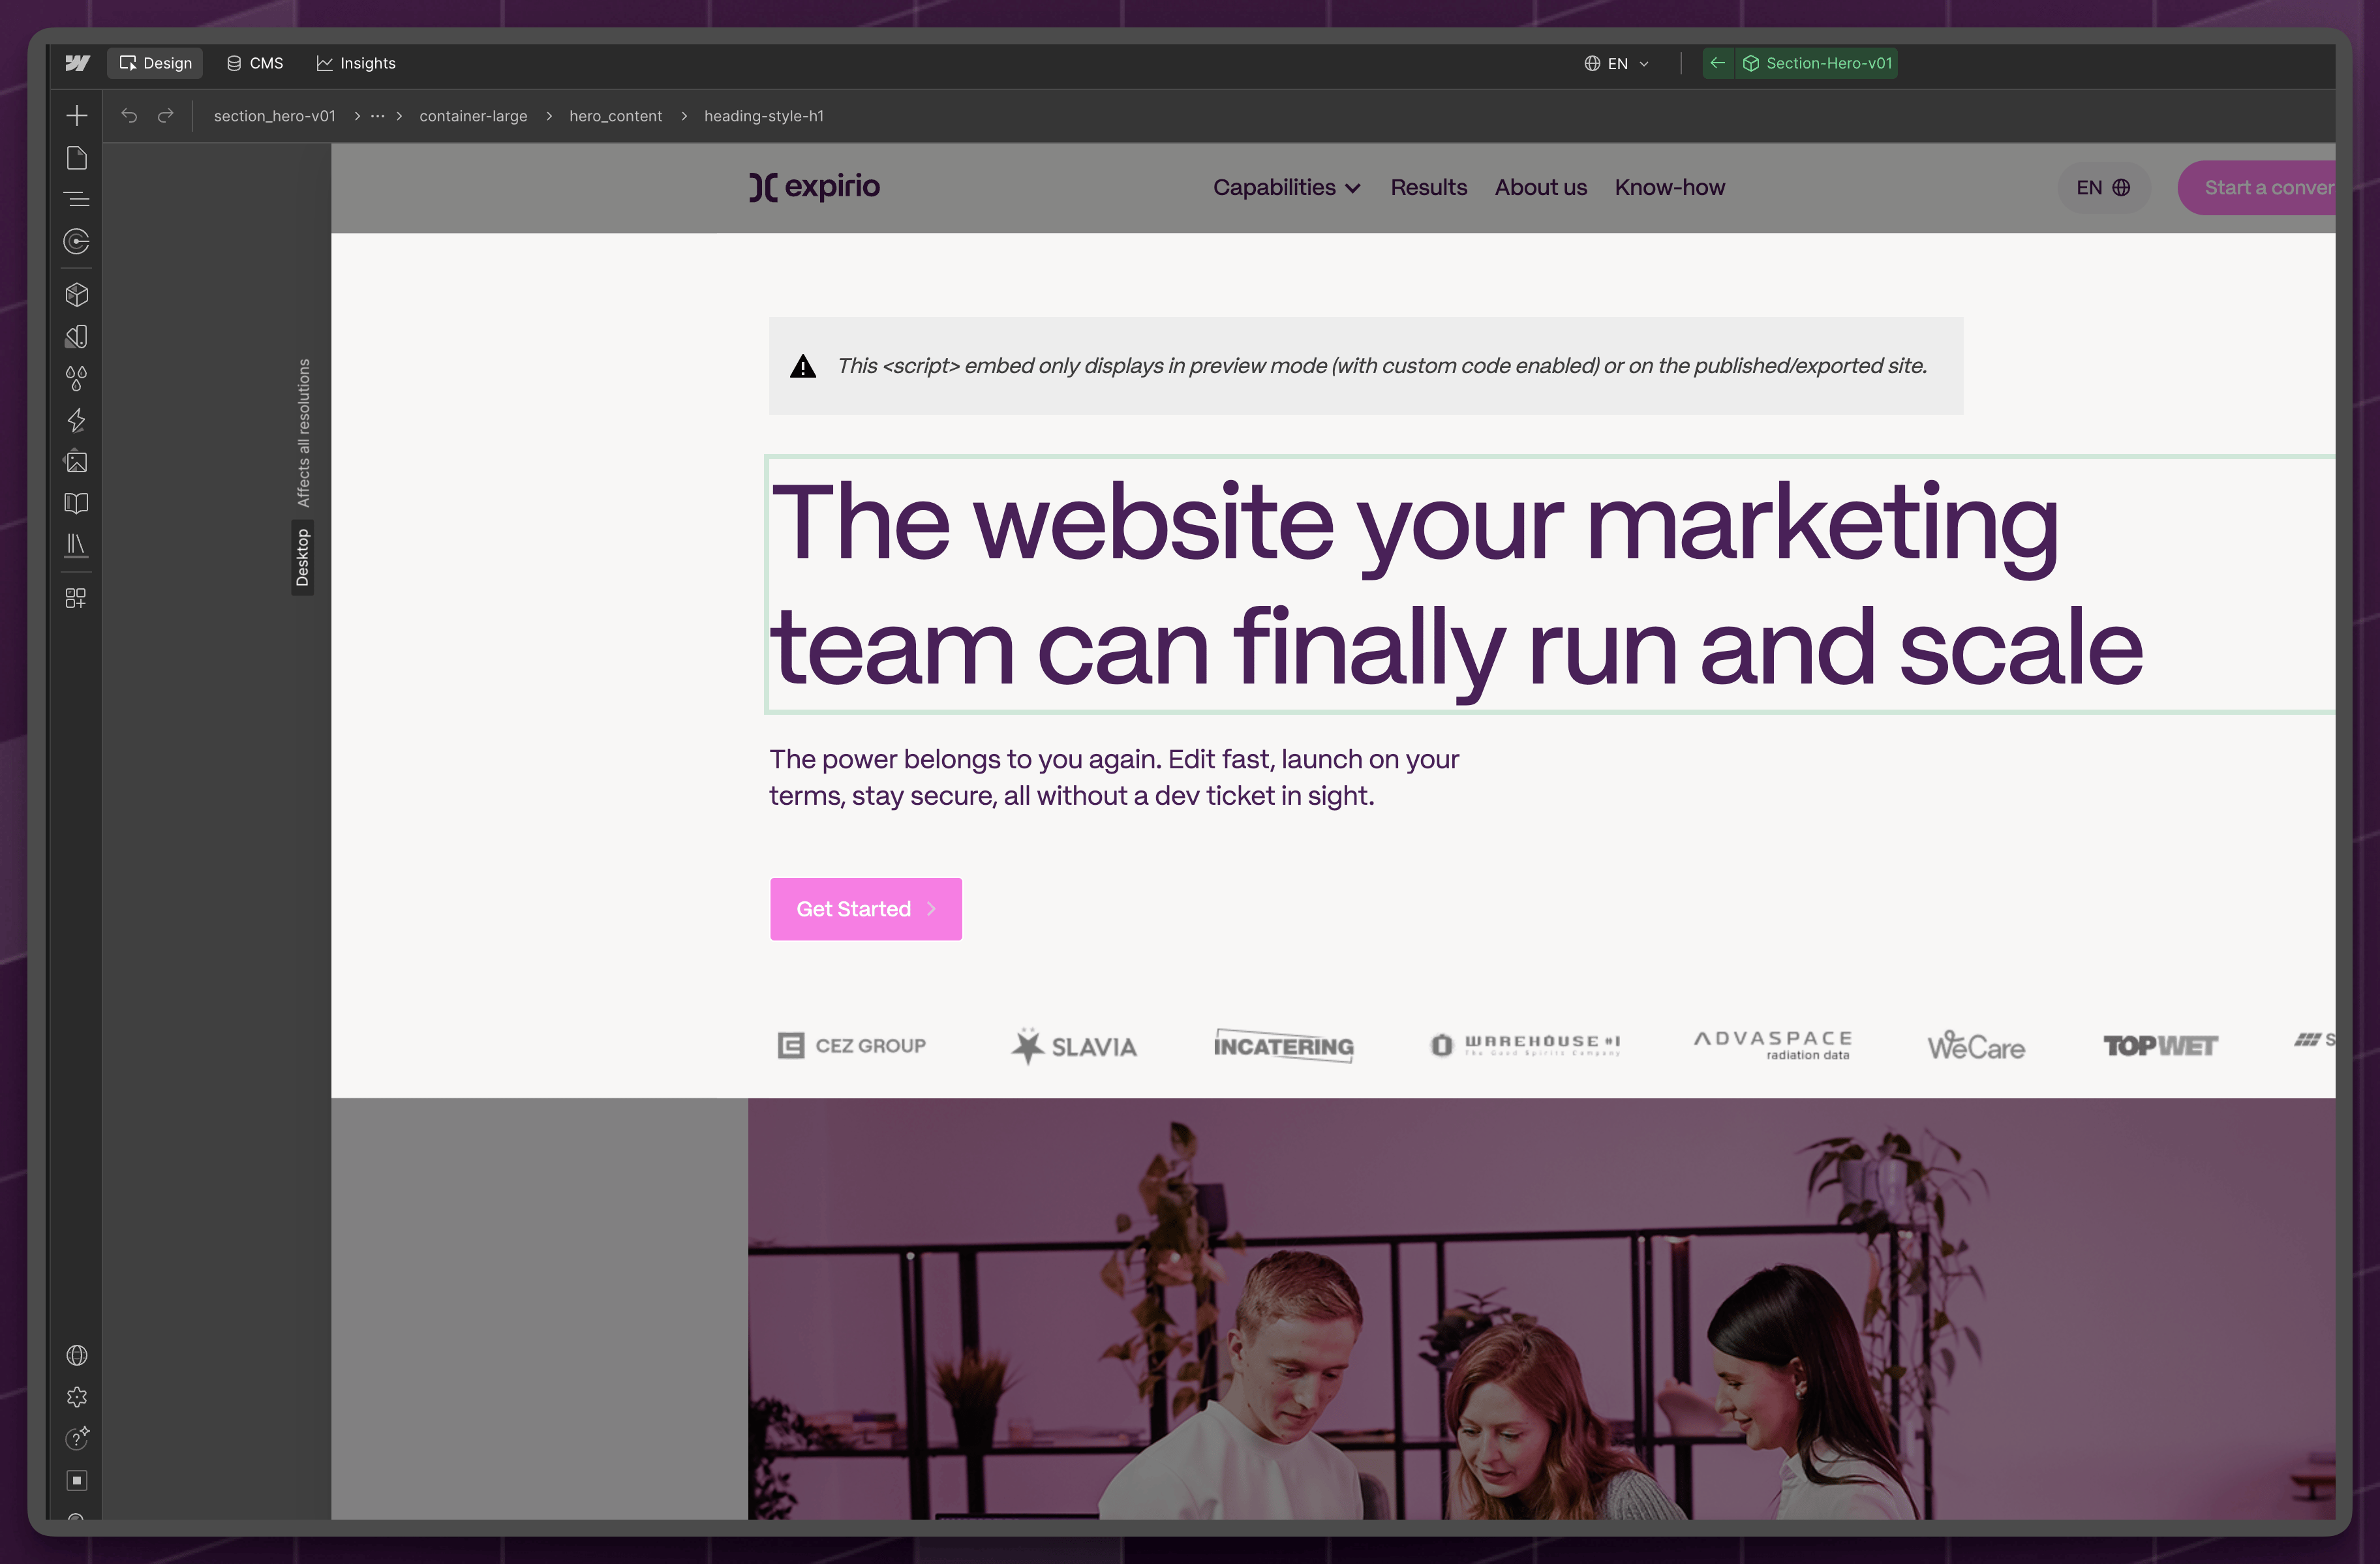Select container-large breadcrumb

click(473, 116)
